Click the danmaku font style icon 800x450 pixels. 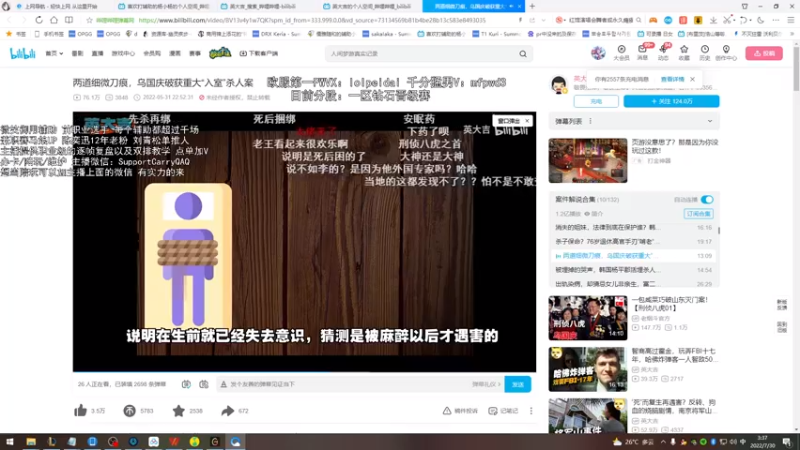click(223, 384)
